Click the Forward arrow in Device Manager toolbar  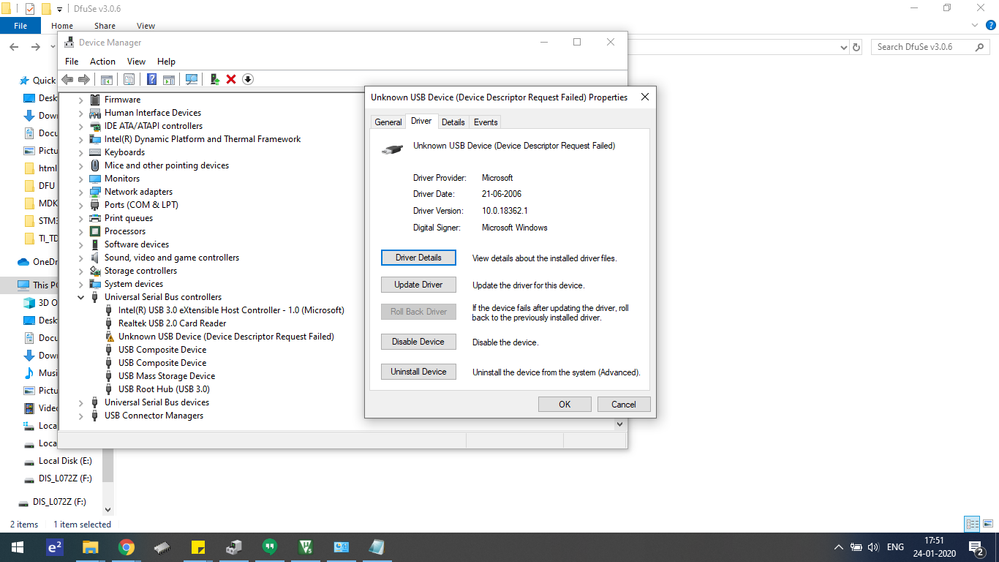84,80
